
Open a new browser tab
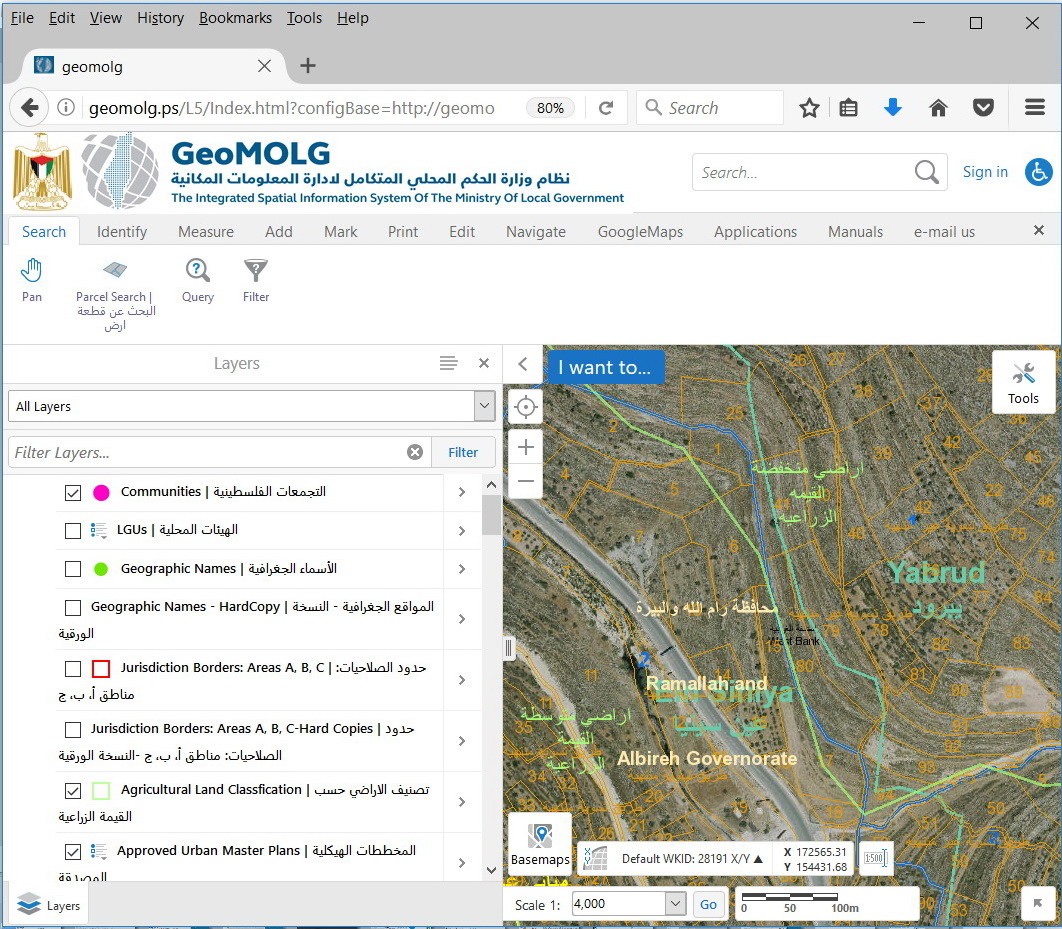(x=307, y=66)
